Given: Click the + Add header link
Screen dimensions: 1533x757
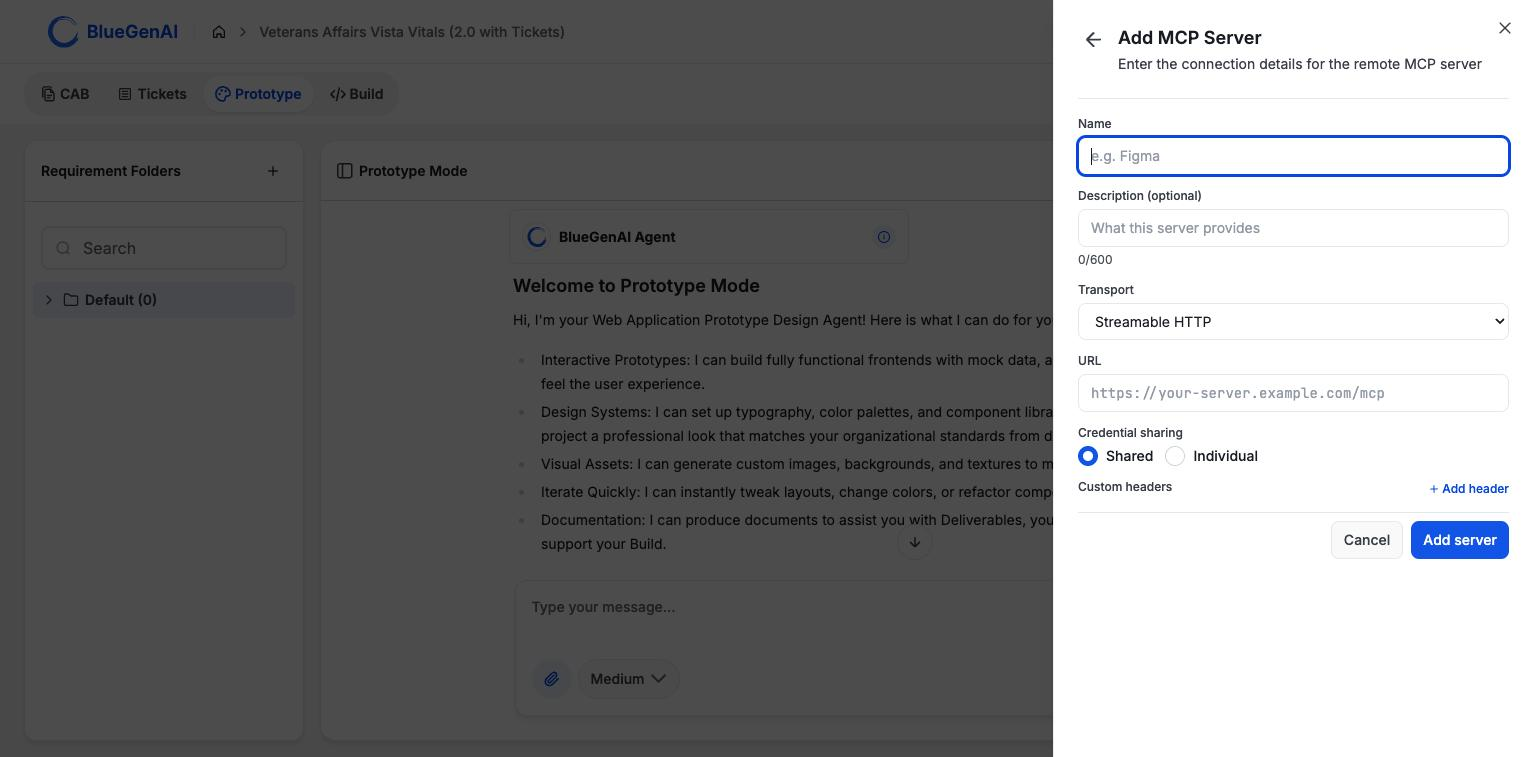Looking at the screenshot, I should click(1468, 489).
